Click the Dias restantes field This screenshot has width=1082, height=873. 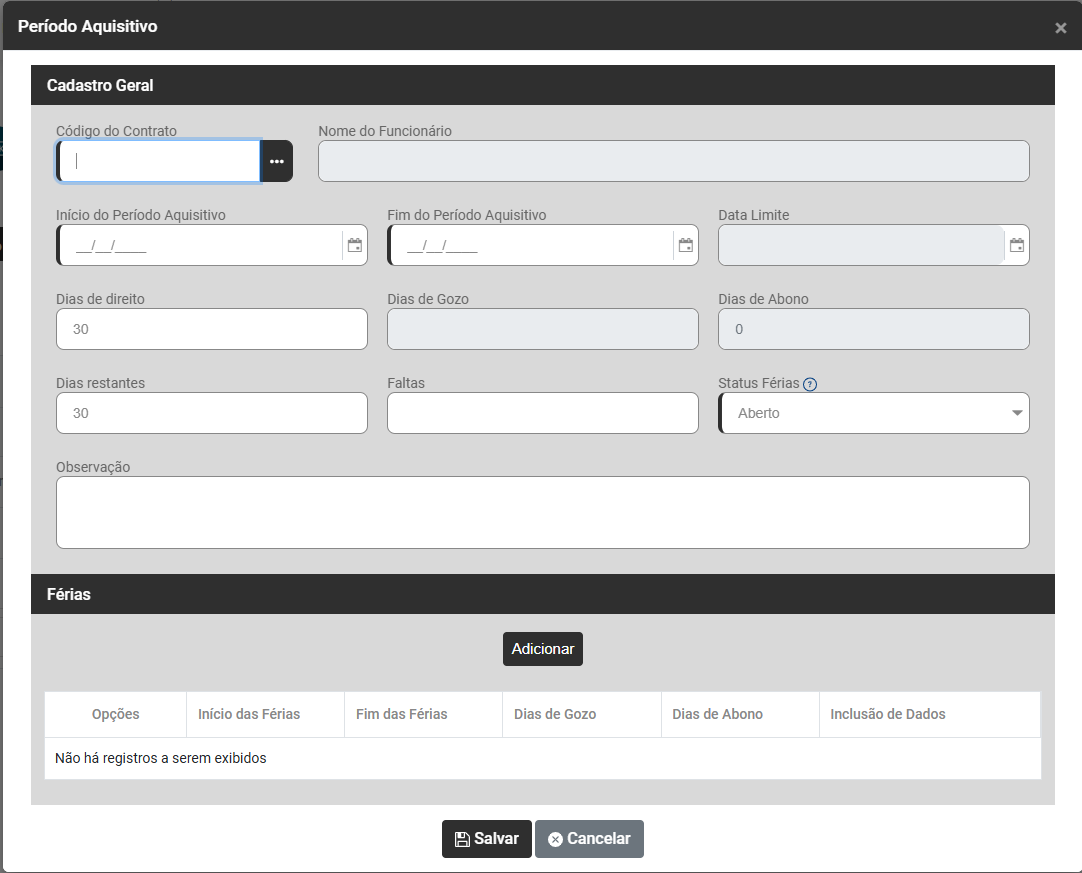(212, 413)
